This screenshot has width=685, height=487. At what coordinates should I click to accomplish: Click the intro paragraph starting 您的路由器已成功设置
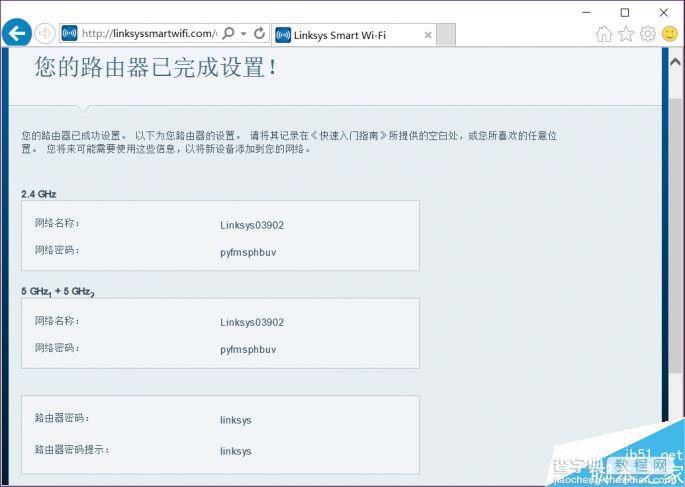point(289,142)
